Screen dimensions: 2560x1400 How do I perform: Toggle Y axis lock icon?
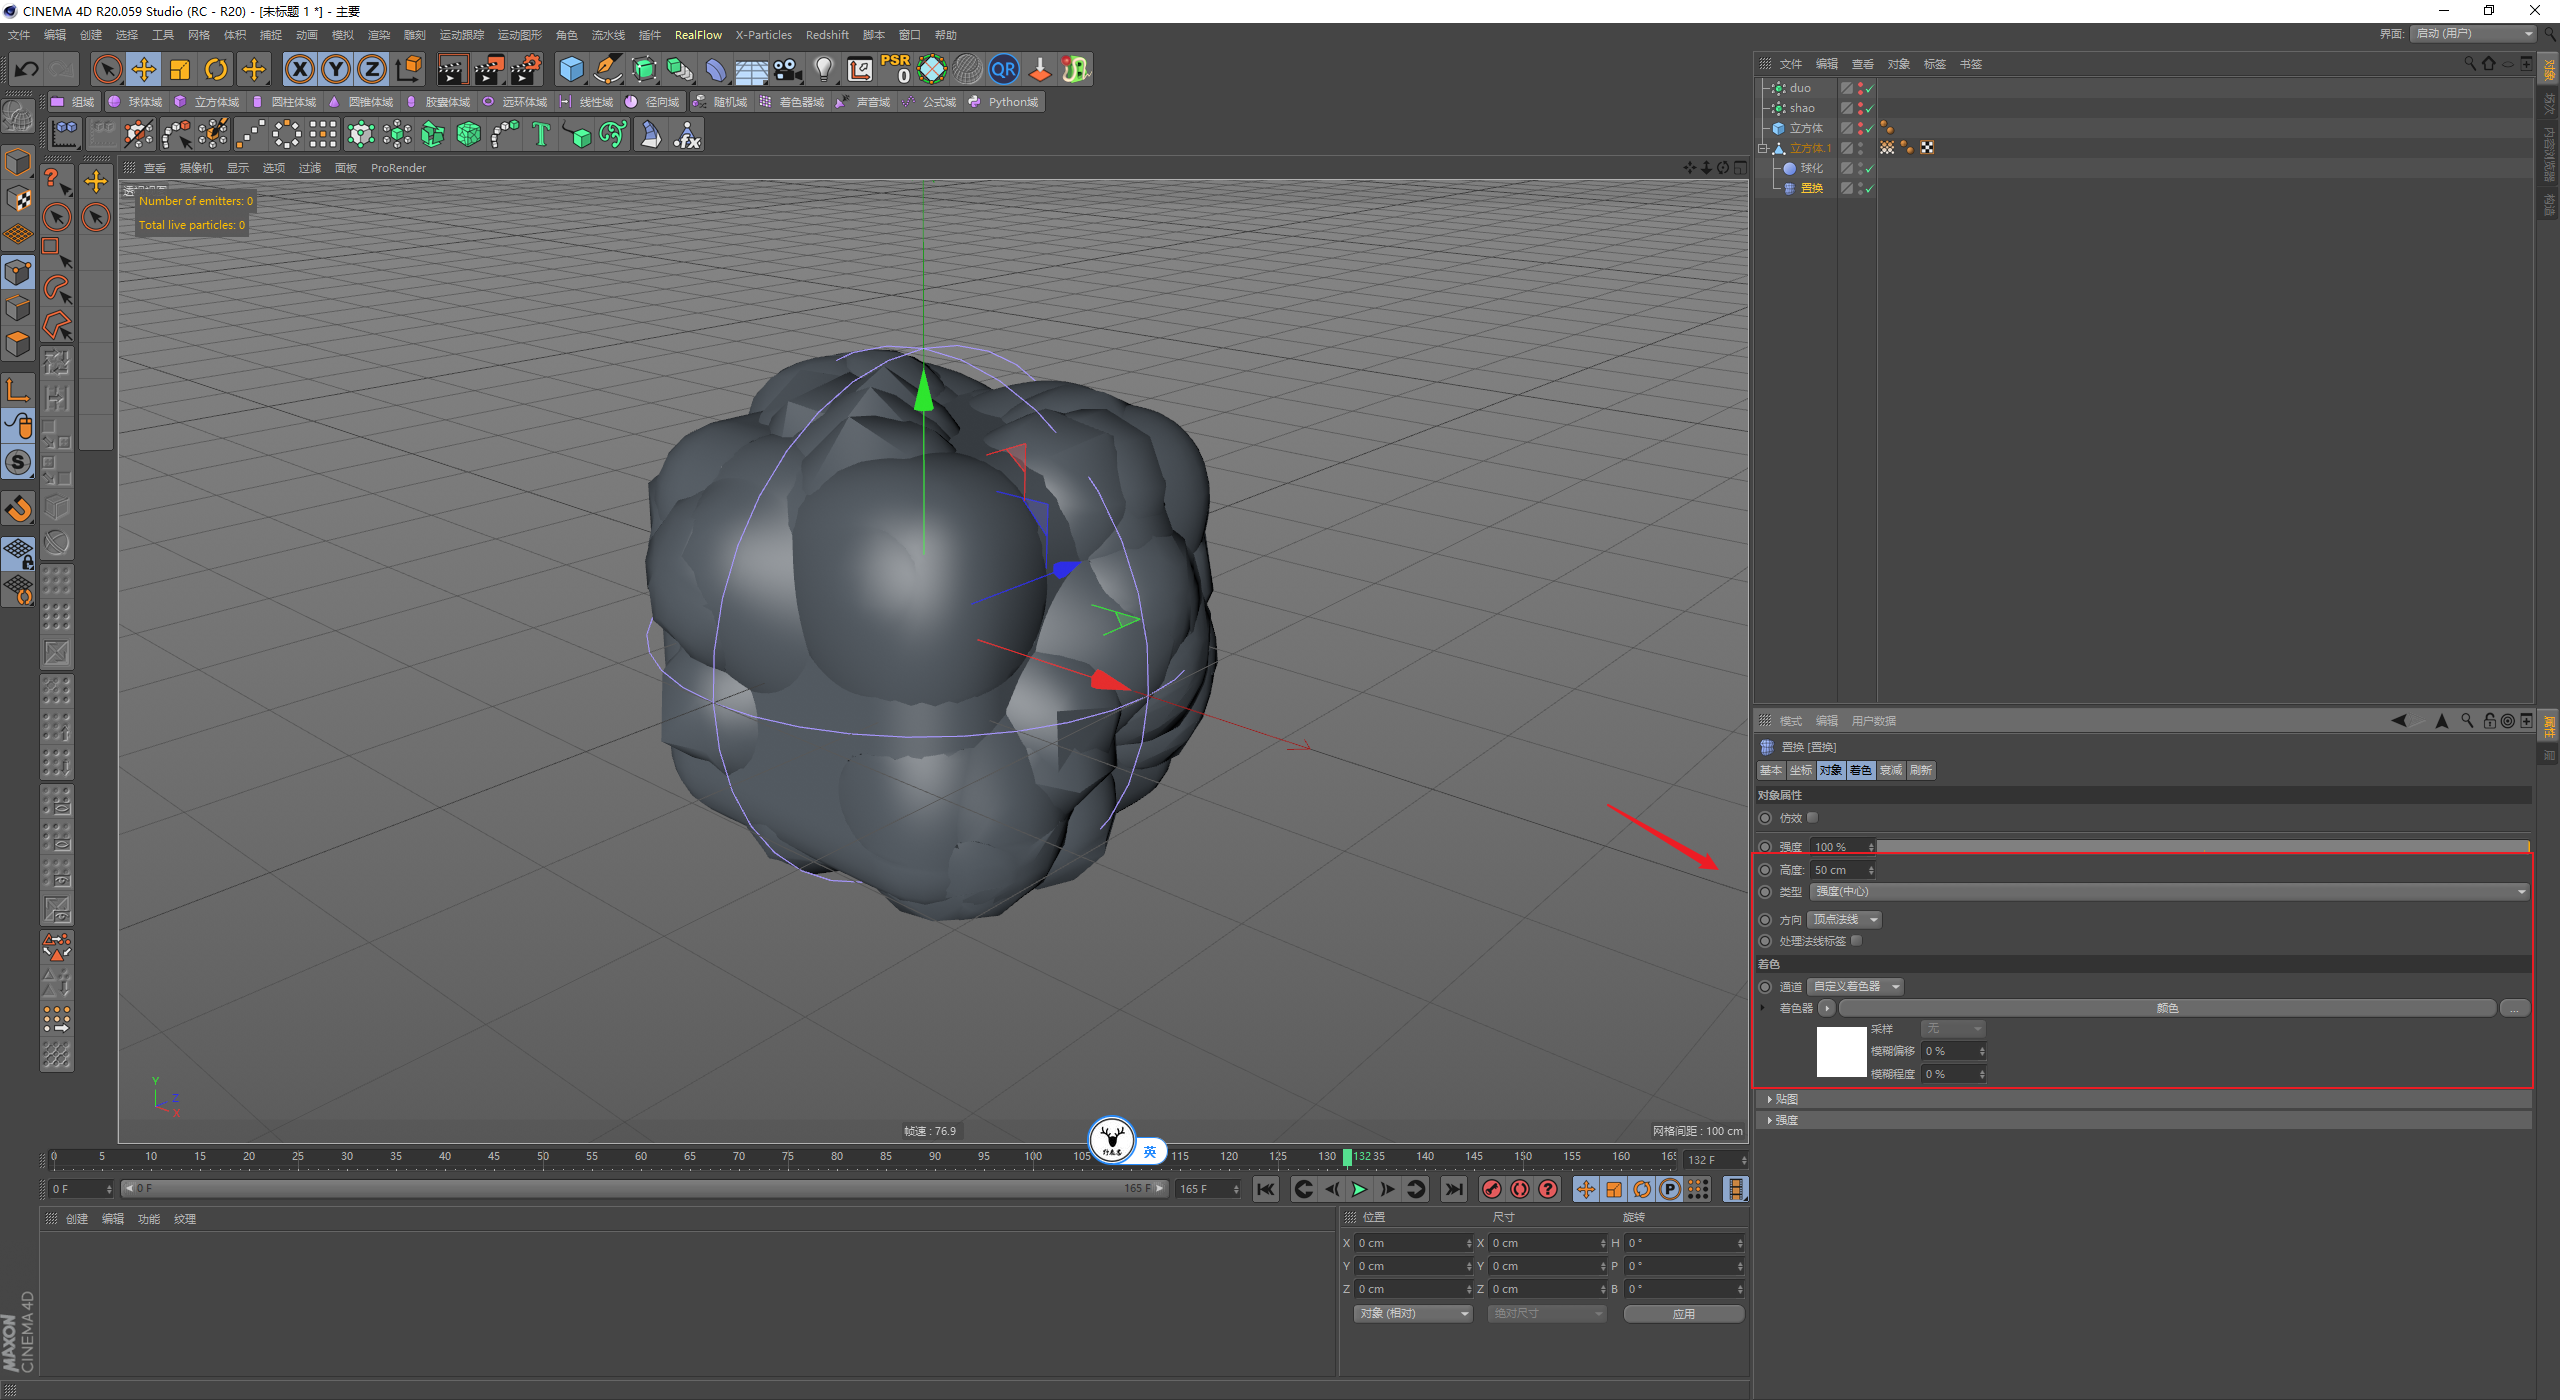336,69
